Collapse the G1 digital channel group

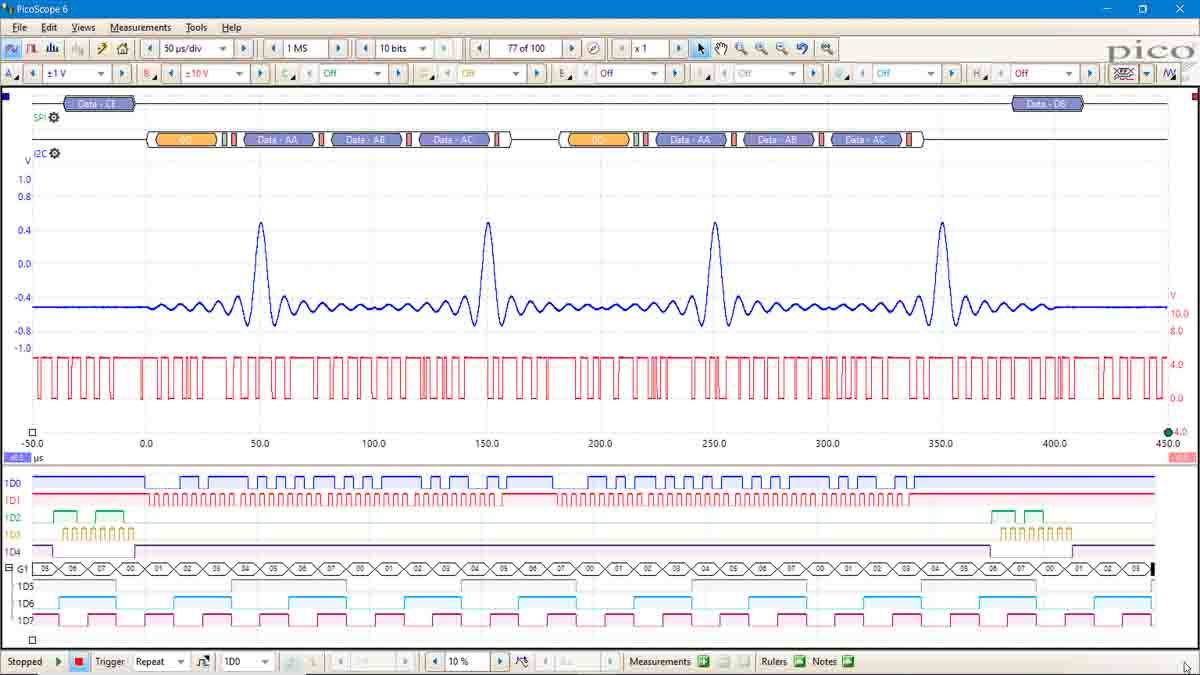click(9, 568)
